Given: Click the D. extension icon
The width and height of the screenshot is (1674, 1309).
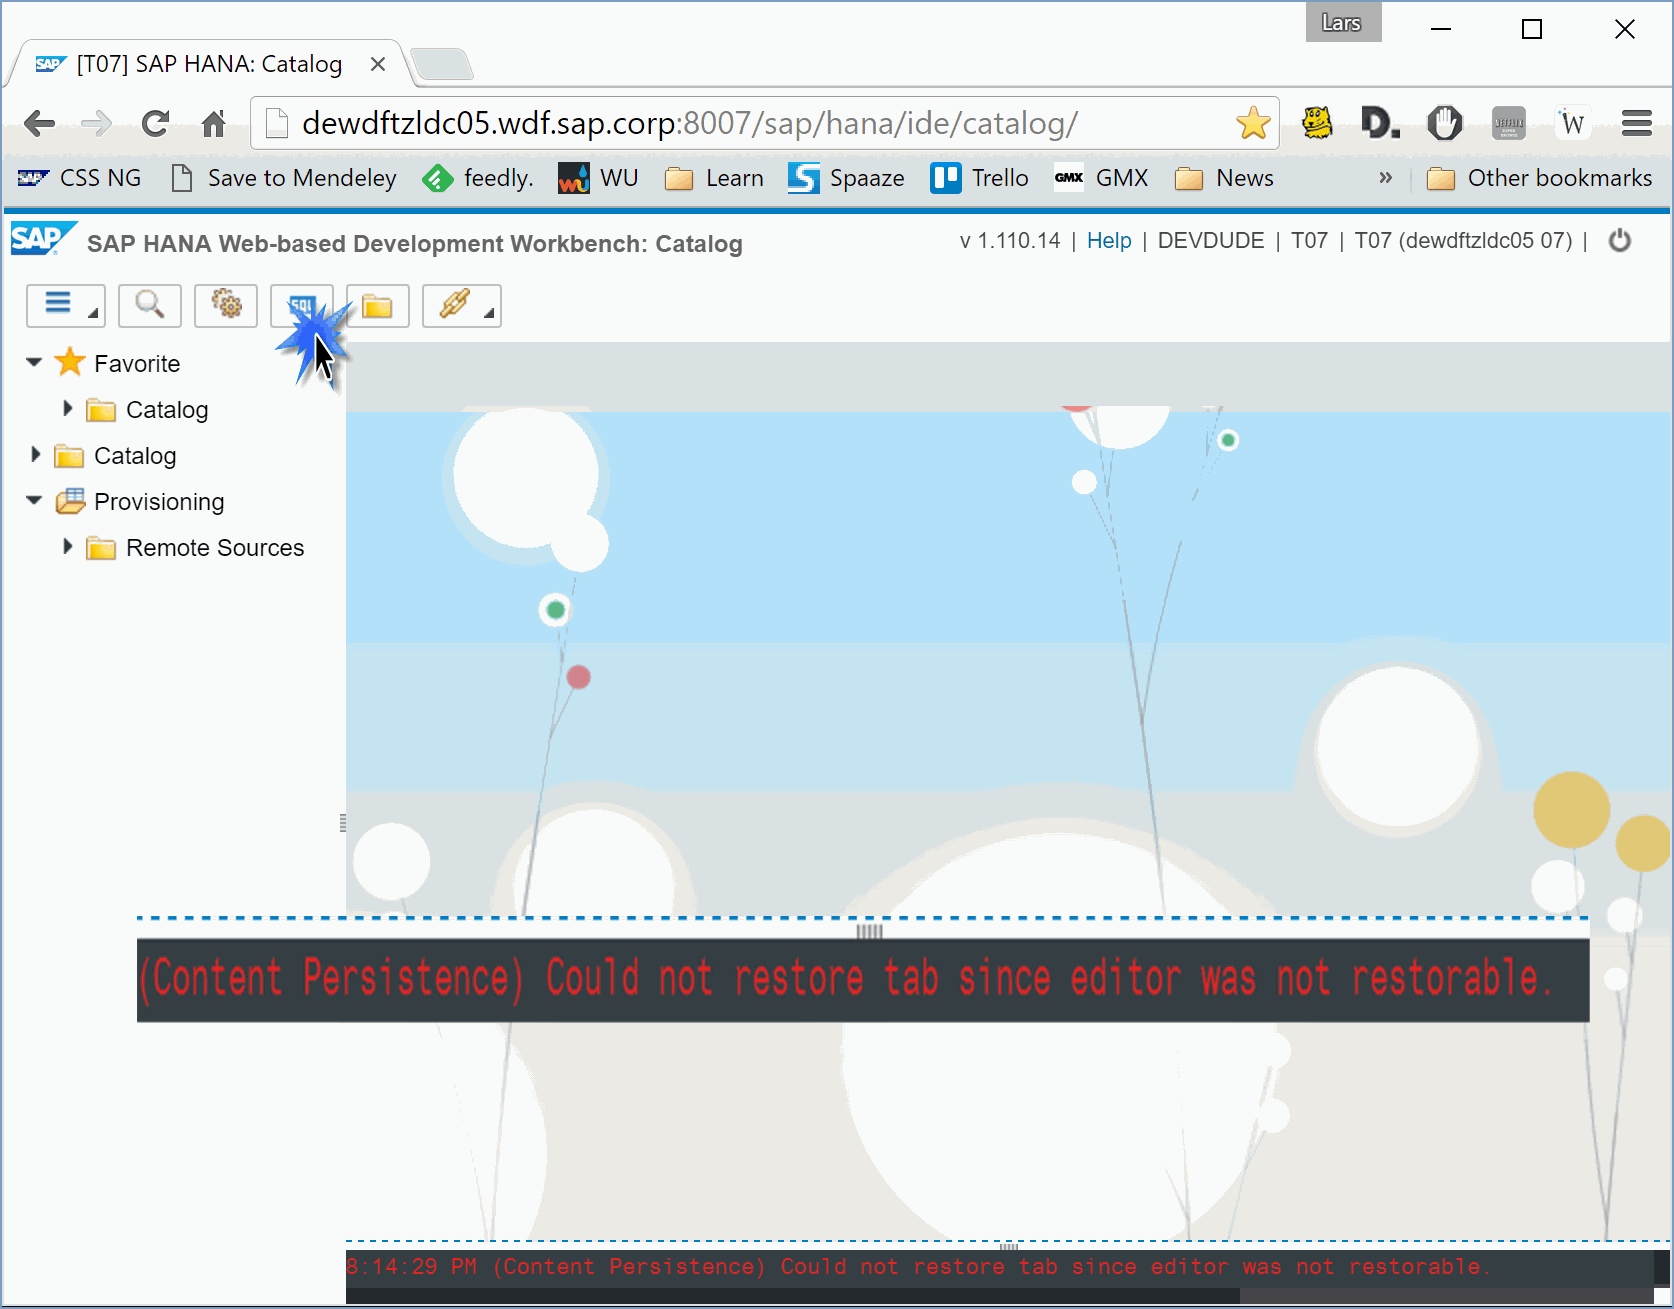Looking at the screenshot, I should (1380, 123).
